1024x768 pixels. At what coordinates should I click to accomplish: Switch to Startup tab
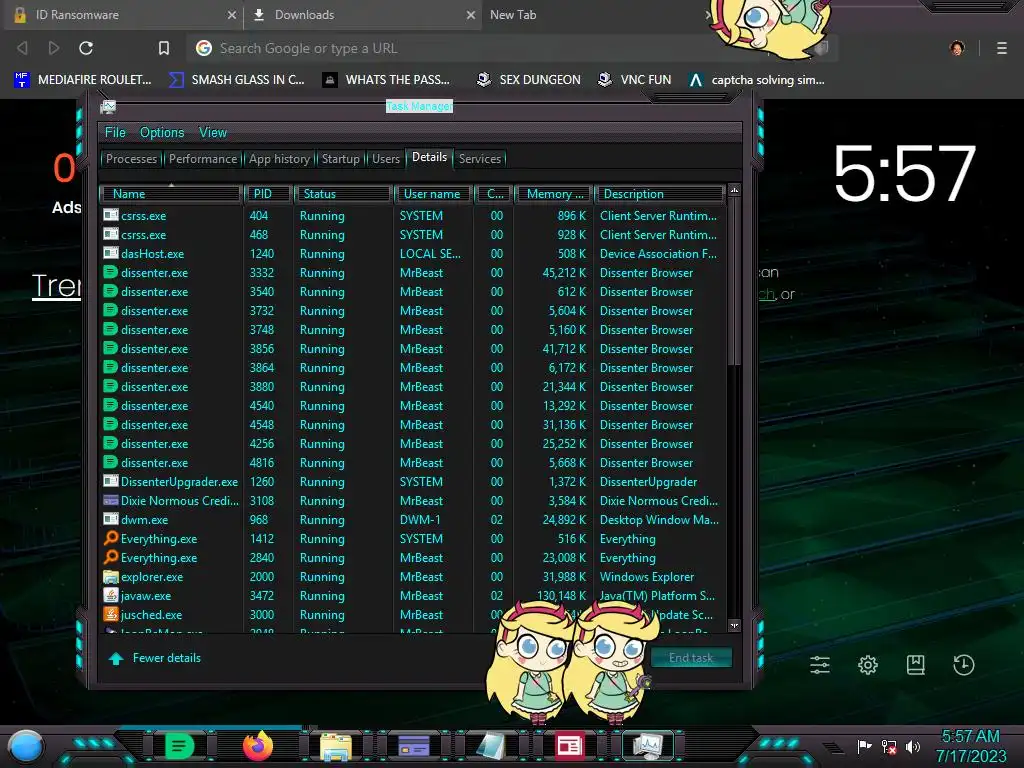(340, 159)
